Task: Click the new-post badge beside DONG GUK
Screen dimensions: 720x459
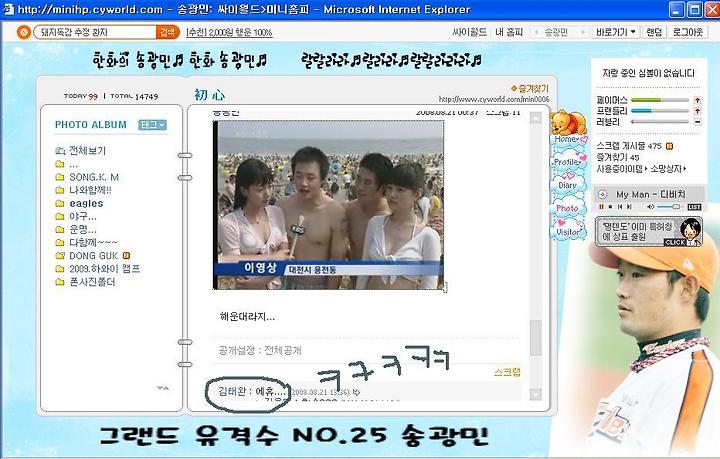Action: (126, 256)
